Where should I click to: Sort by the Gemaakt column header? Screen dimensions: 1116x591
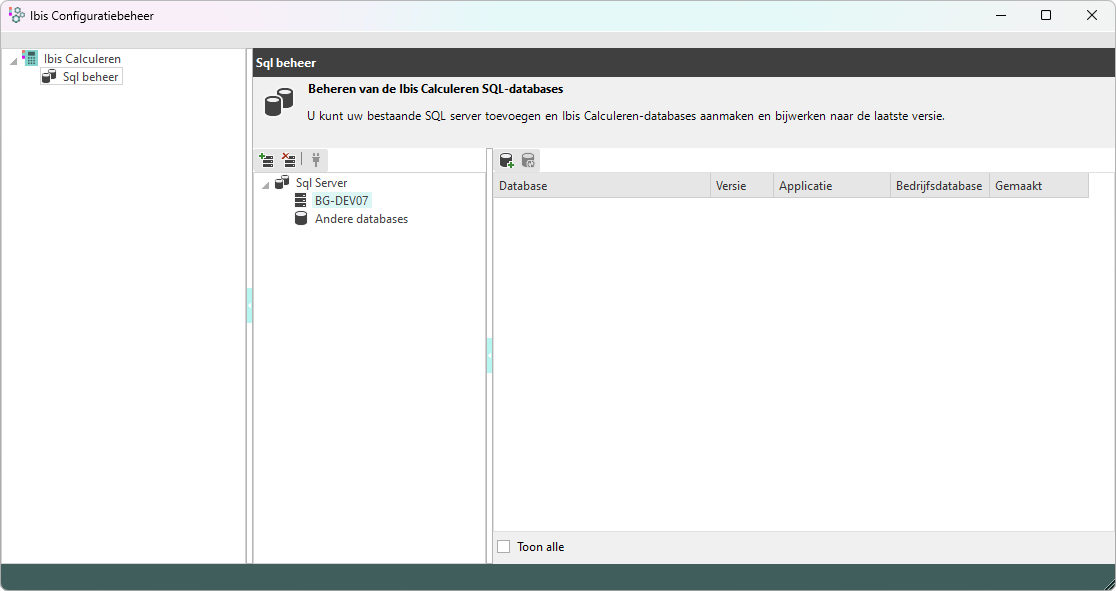tap(1039, 186)
